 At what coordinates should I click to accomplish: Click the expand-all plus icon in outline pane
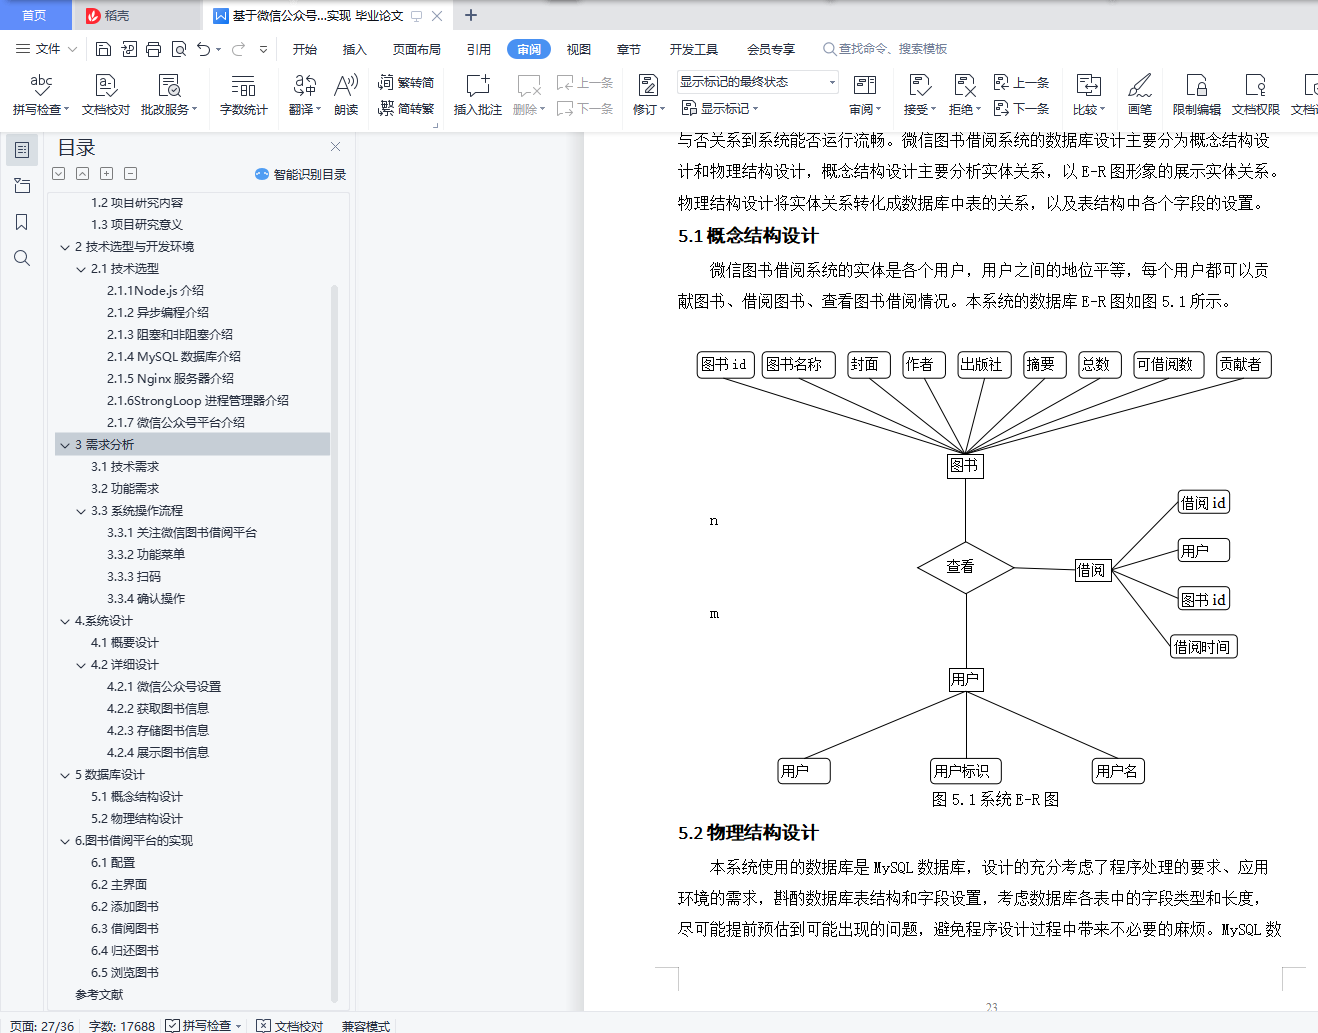coord(107,174)
